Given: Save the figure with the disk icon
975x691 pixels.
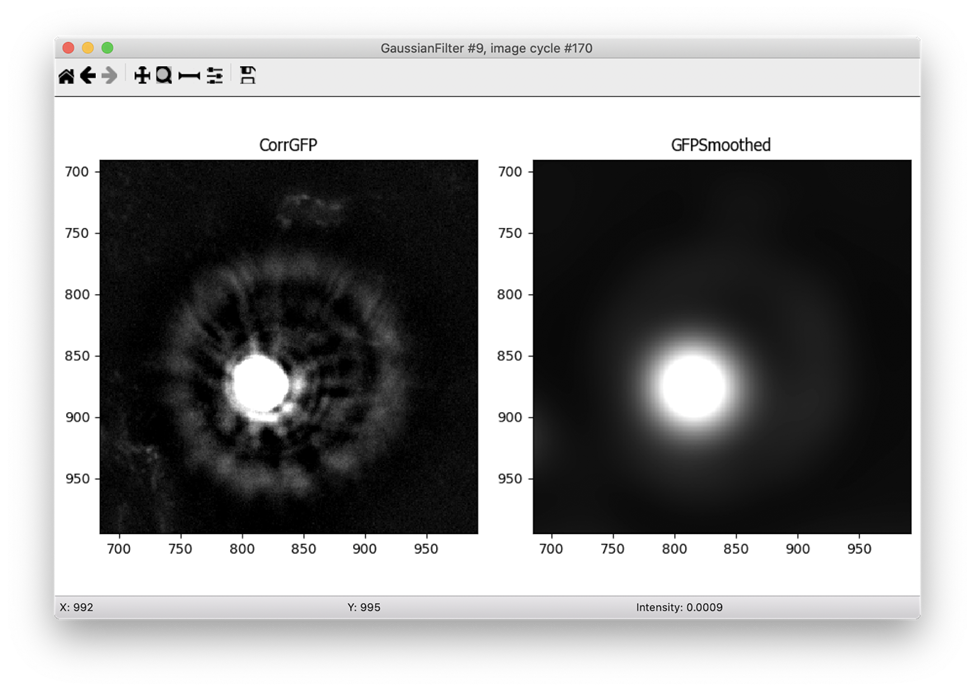Looking at the screenshot, I should (248, 76).
